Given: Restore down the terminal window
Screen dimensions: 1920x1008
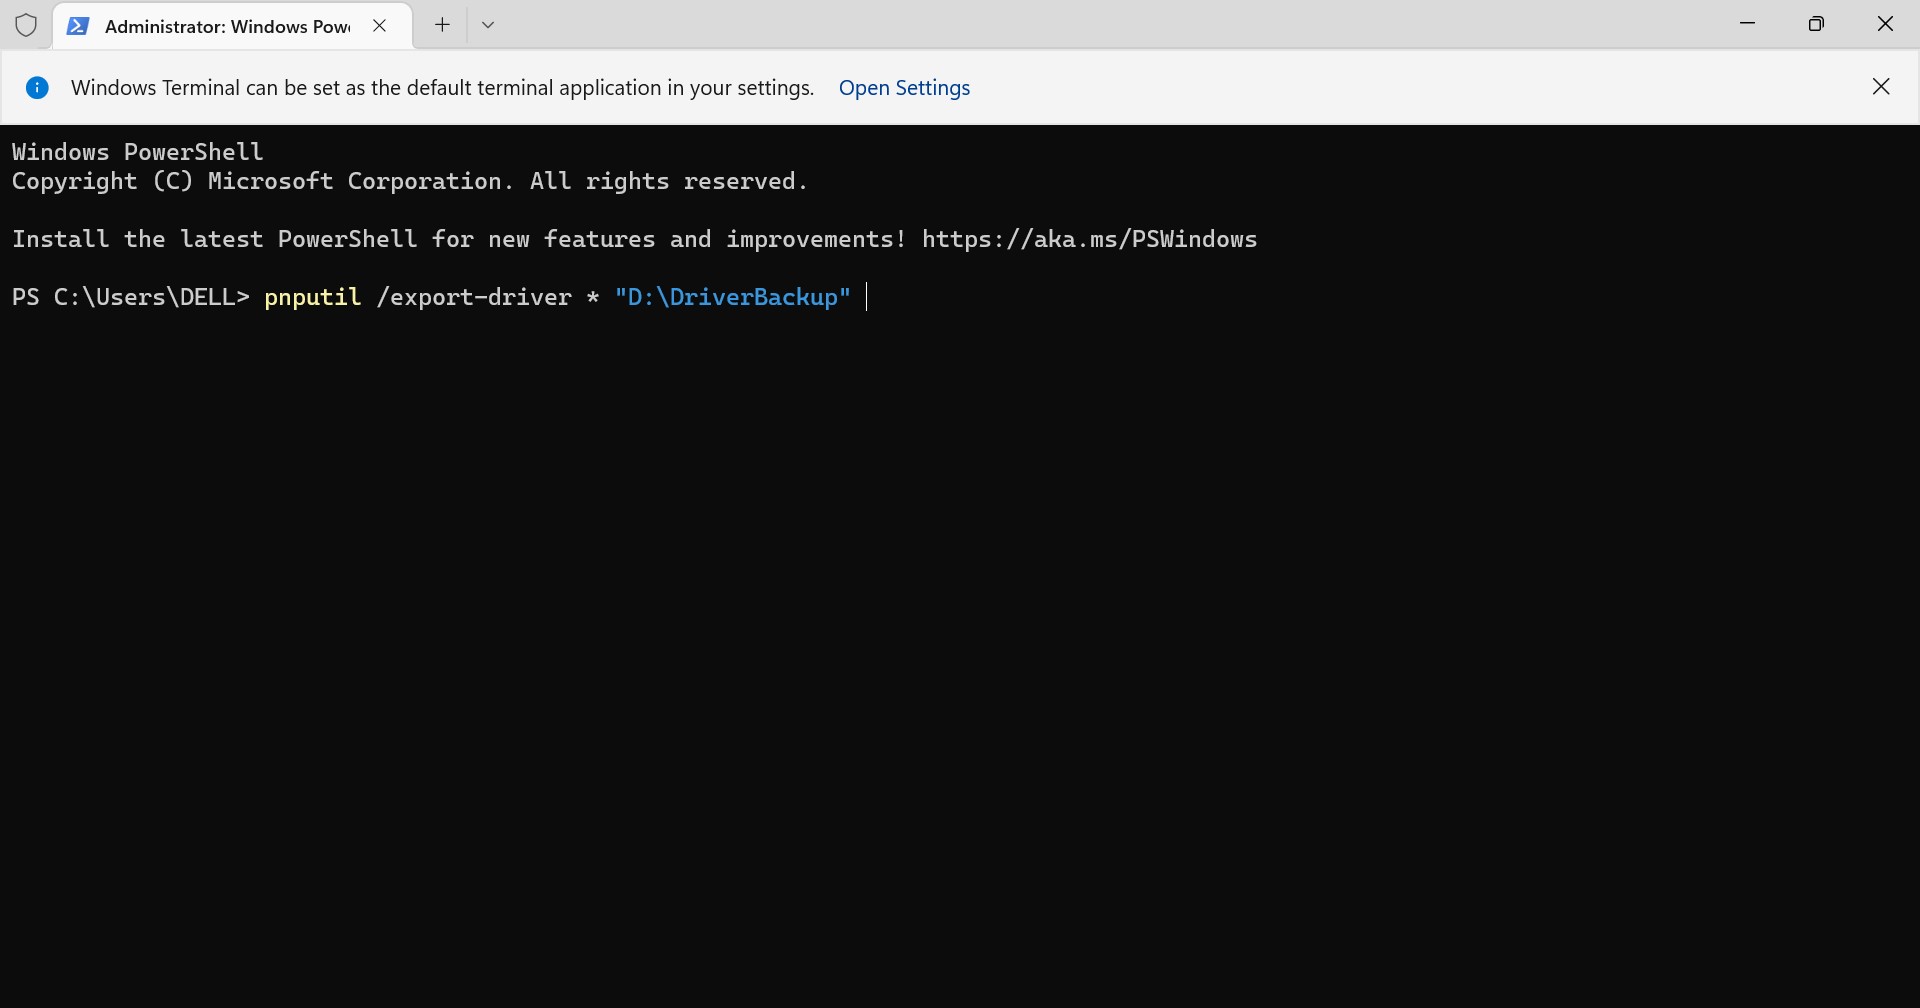Looking at the screenshot, I should click(x=1817, y=24).
